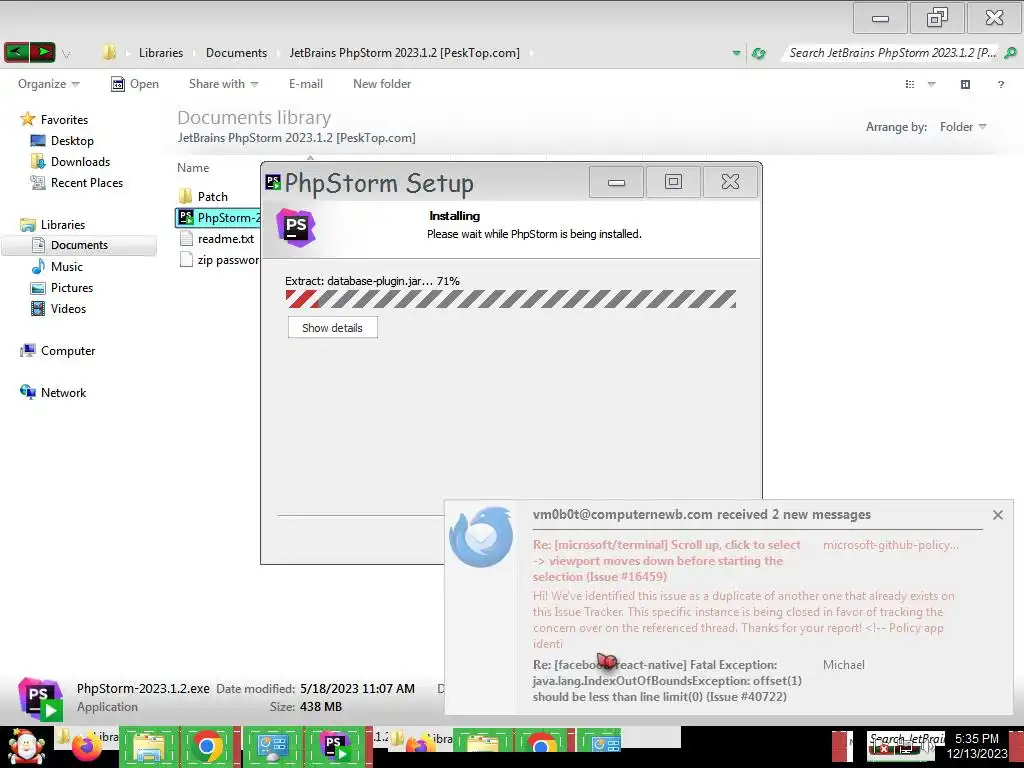
Task: Open Downloads under Favorites
Action: coord(71,161)
